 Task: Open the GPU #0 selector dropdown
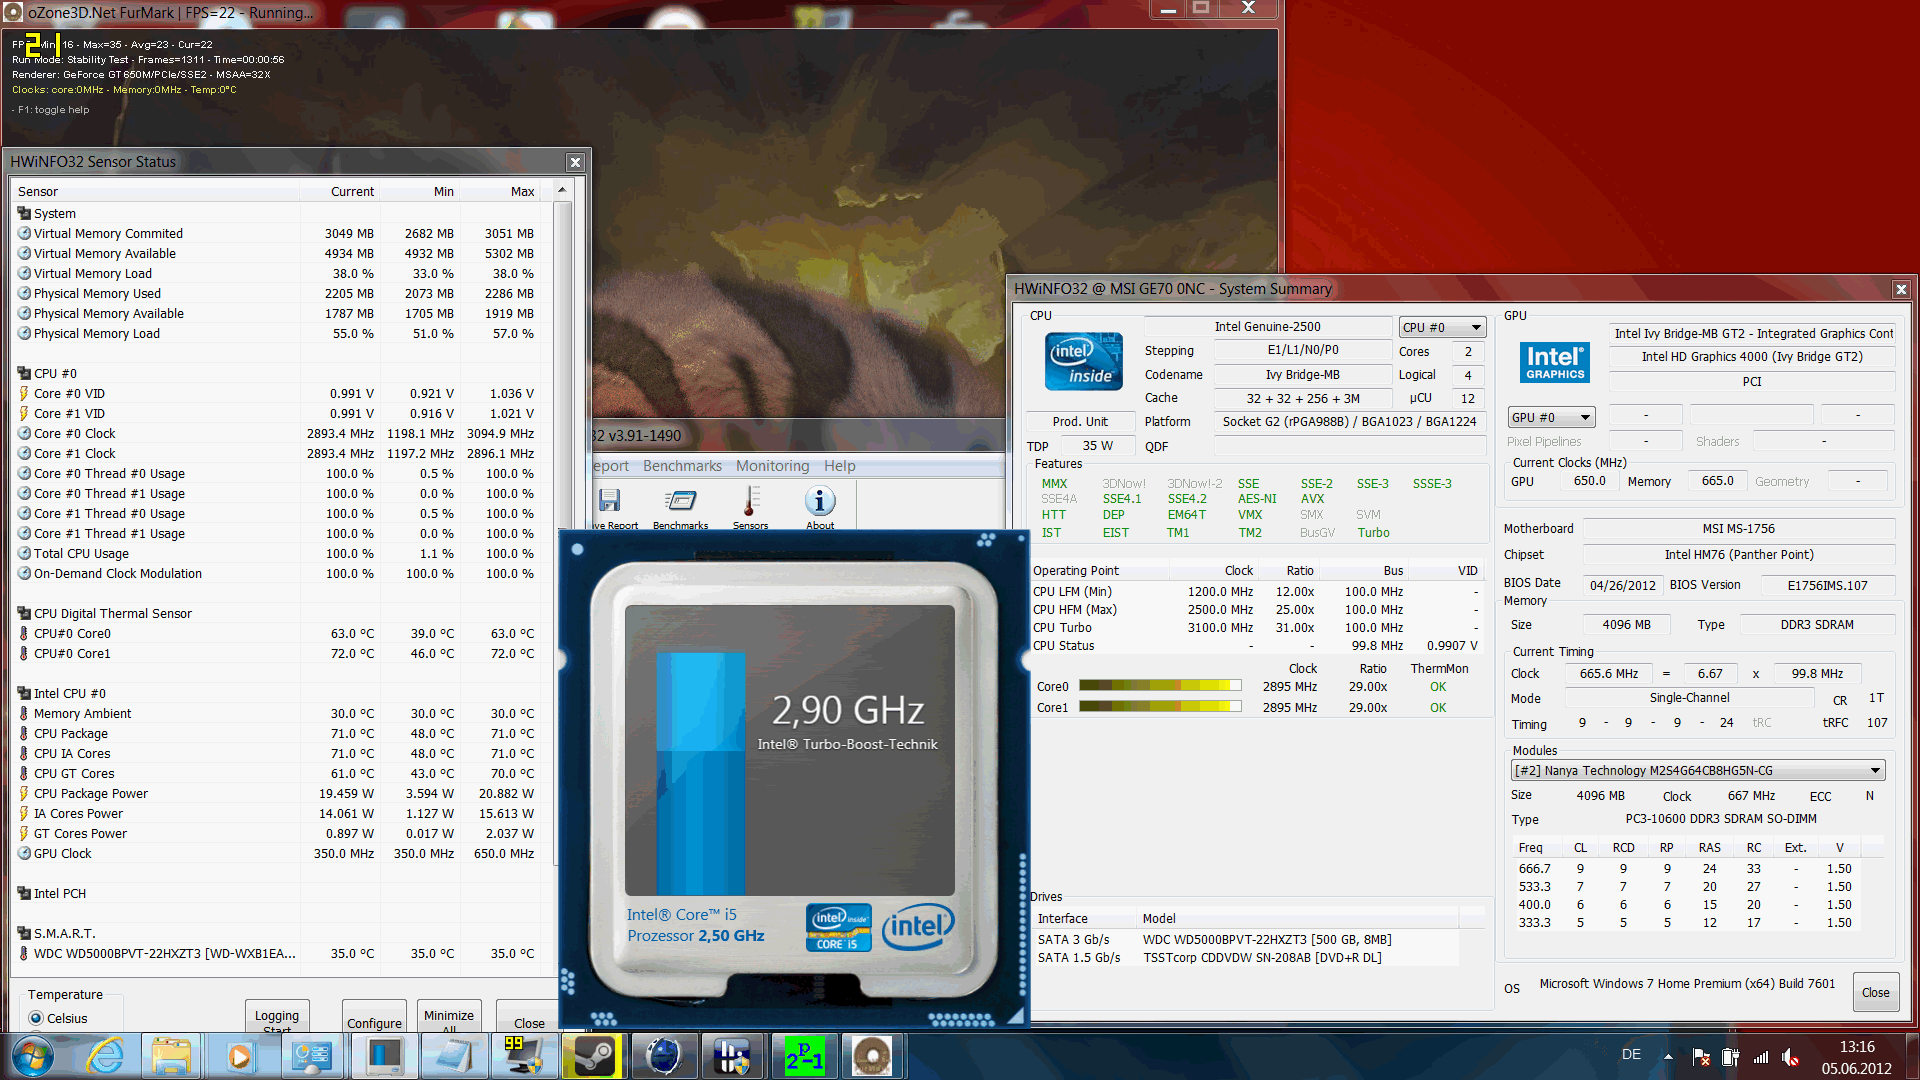click(1551, 417)
